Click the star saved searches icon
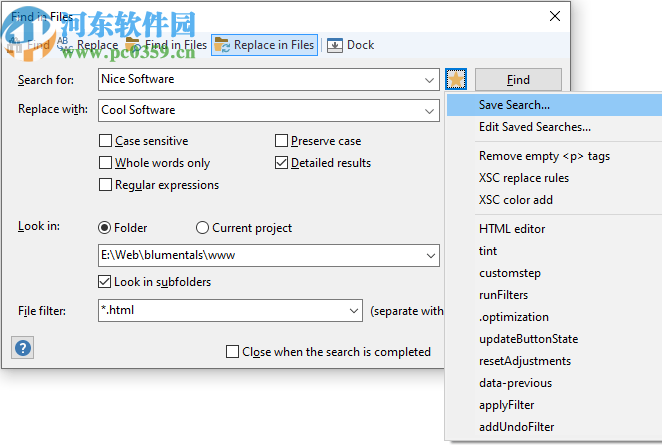Screen dimensions: 662x445 click(456, 79)
